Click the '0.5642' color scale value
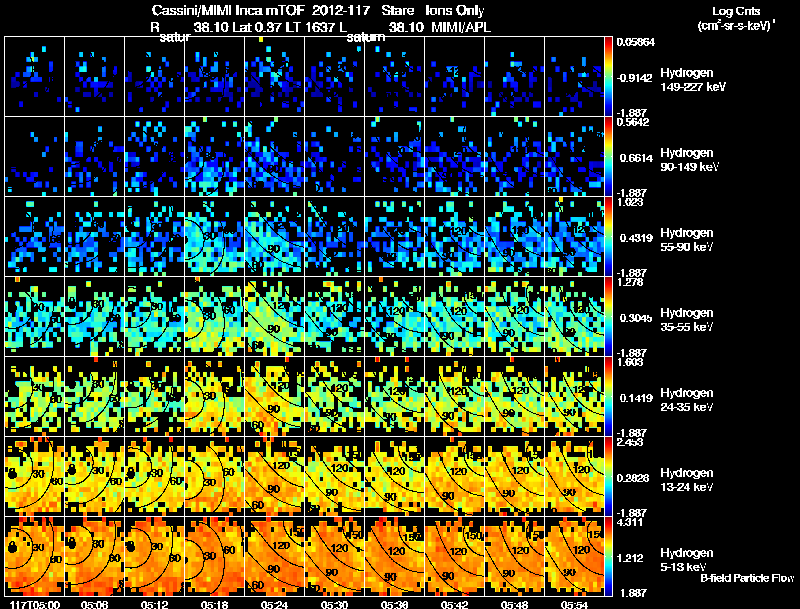800x609 pixels. (x=633, y=122)
